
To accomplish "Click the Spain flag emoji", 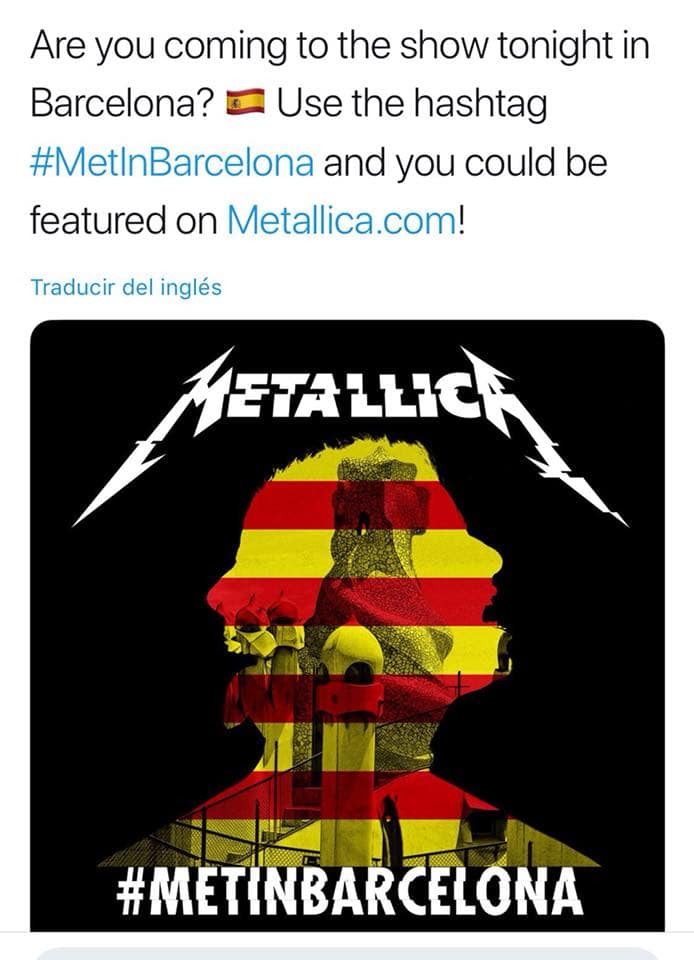I will [x=245, y=102].
